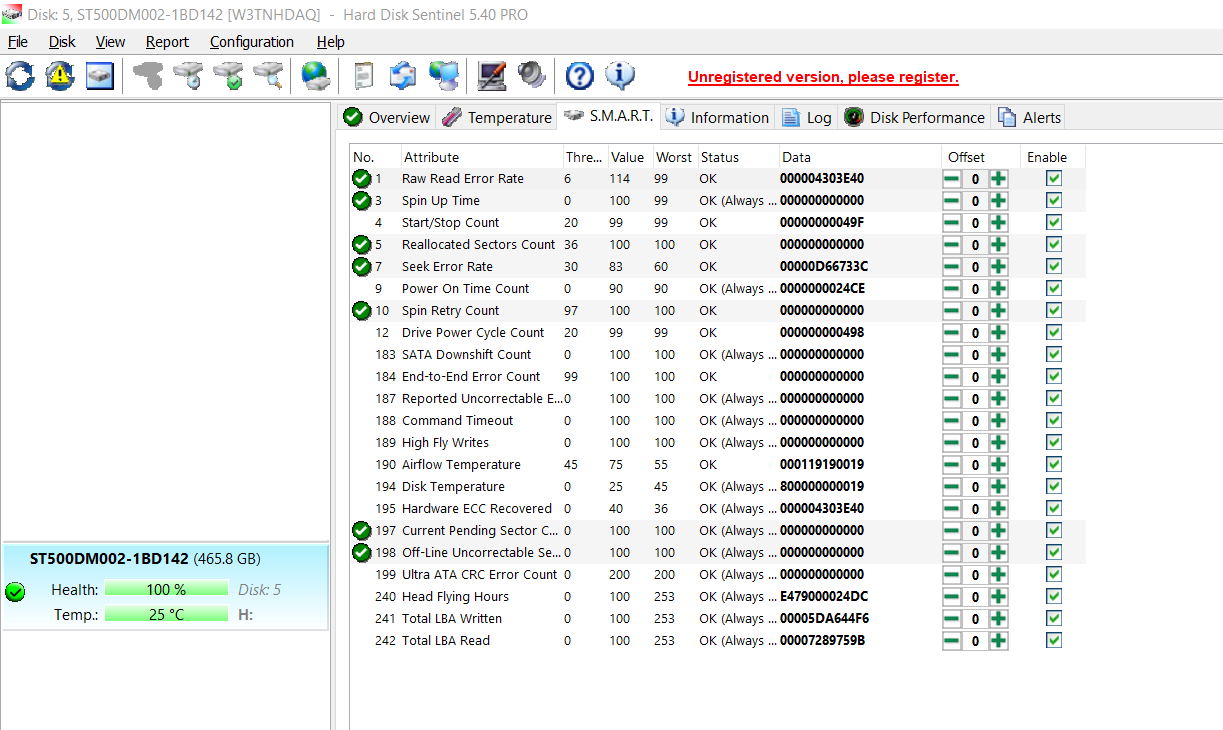Viewport: 1223px width, 730px height.
Task: Toggle Enable checkbox for Command Timeout
Action: click(x=1053, y=420)
